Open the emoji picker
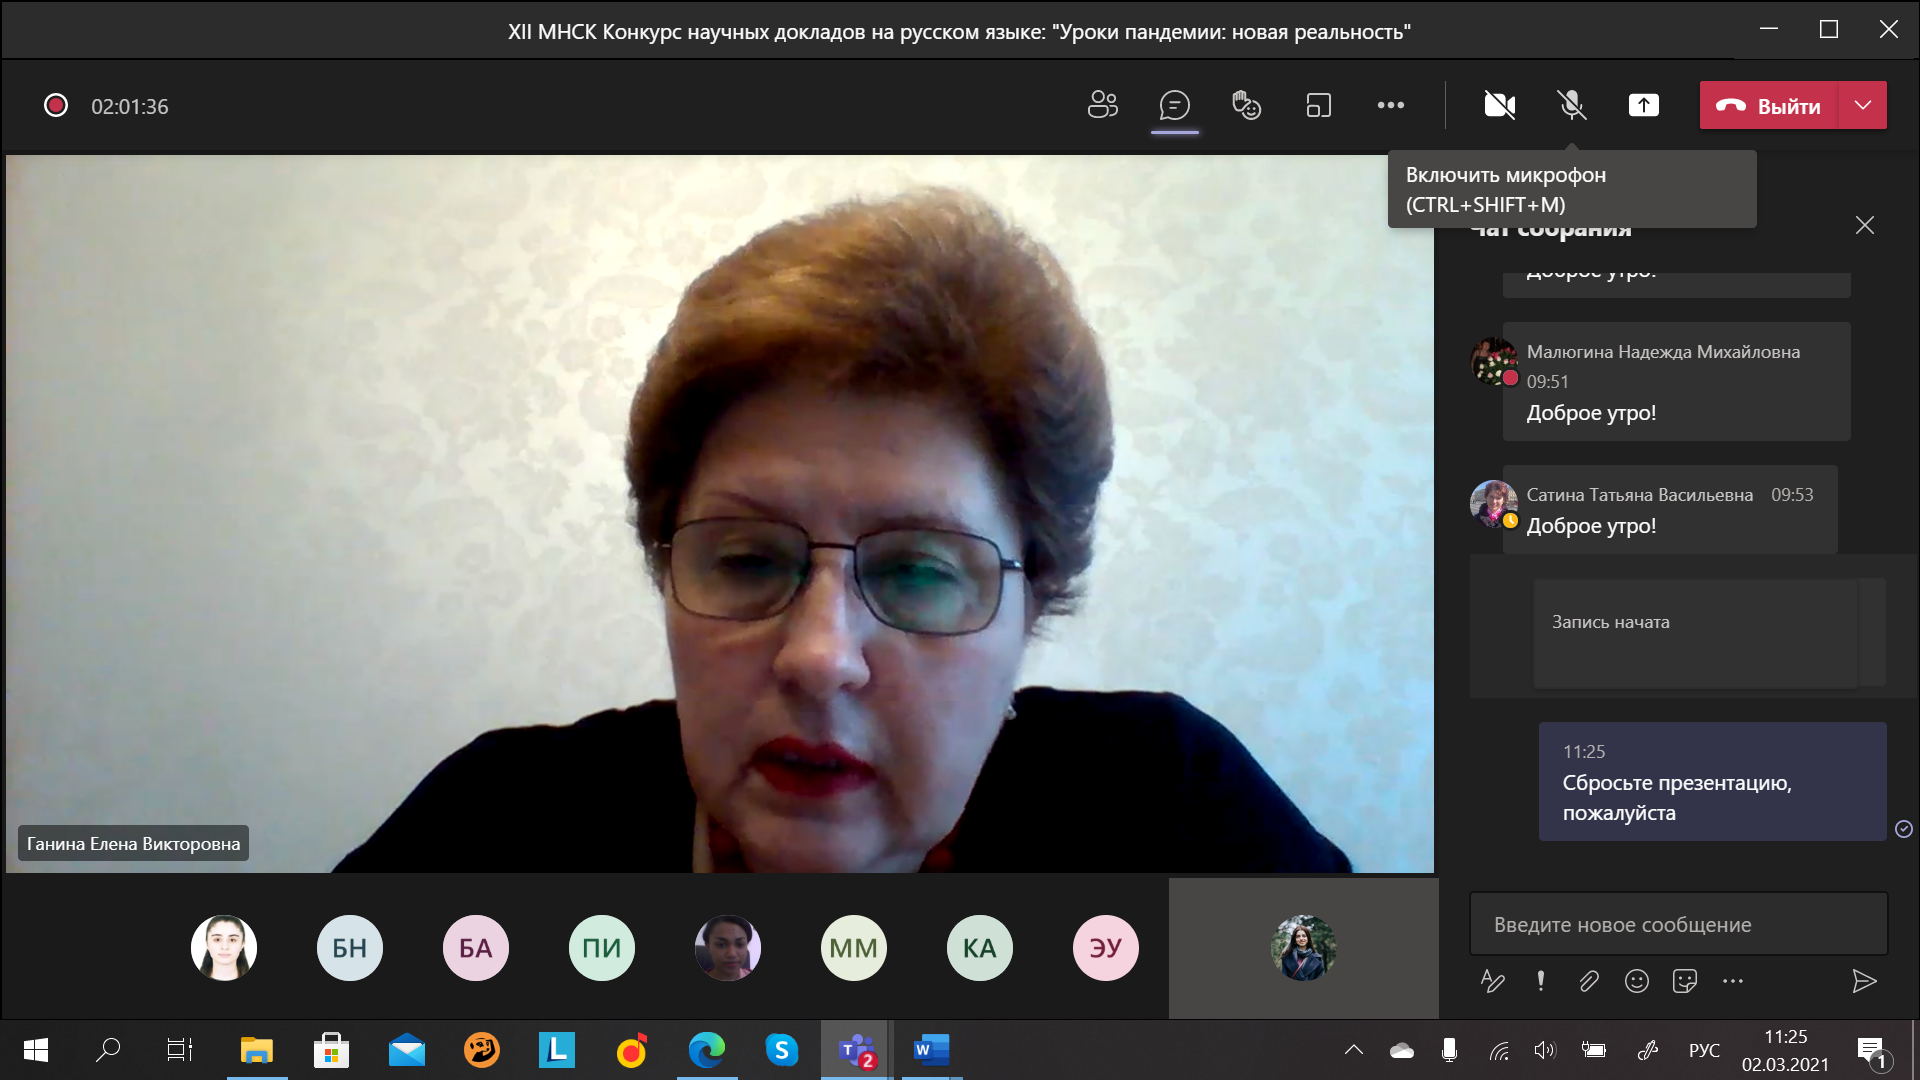Image resolution: width=1920 pixels, height=1080 pixels. [x=1637, y=981]
